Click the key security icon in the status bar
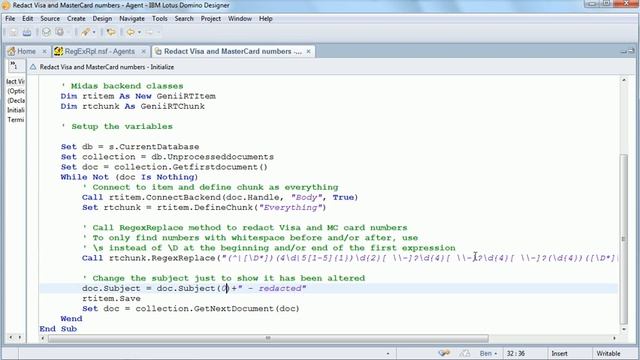Viewport: 640px width, 360px height. click(444, 353)
